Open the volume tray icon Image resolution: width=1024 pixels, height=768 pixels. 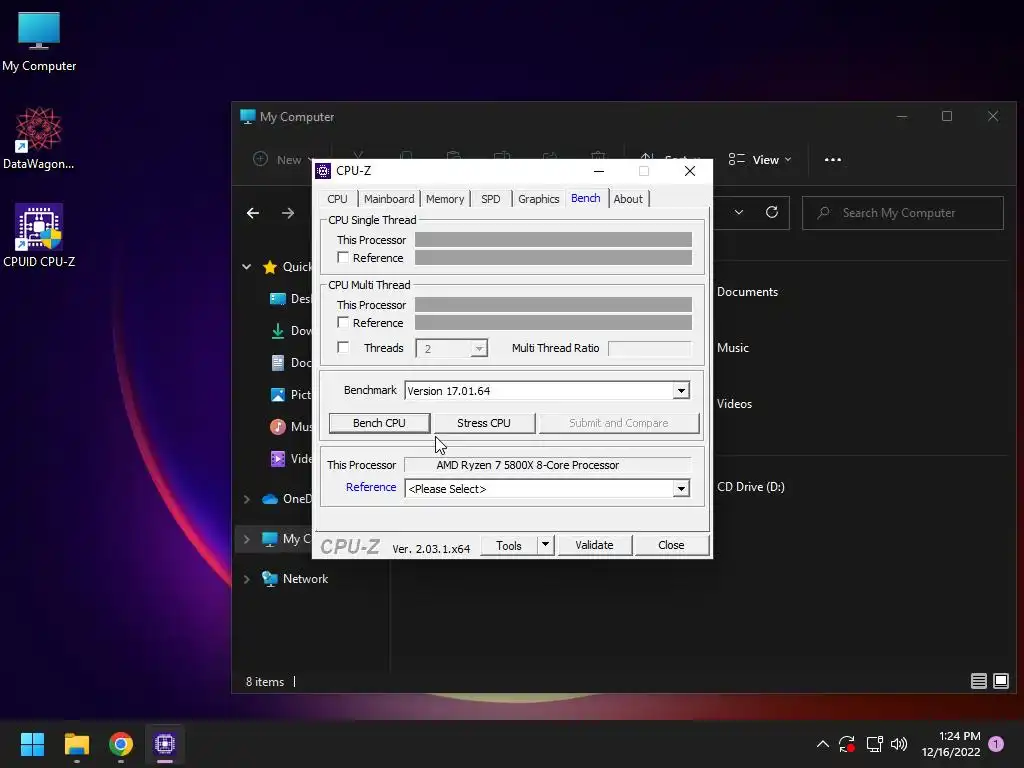(x=899, y=744)
